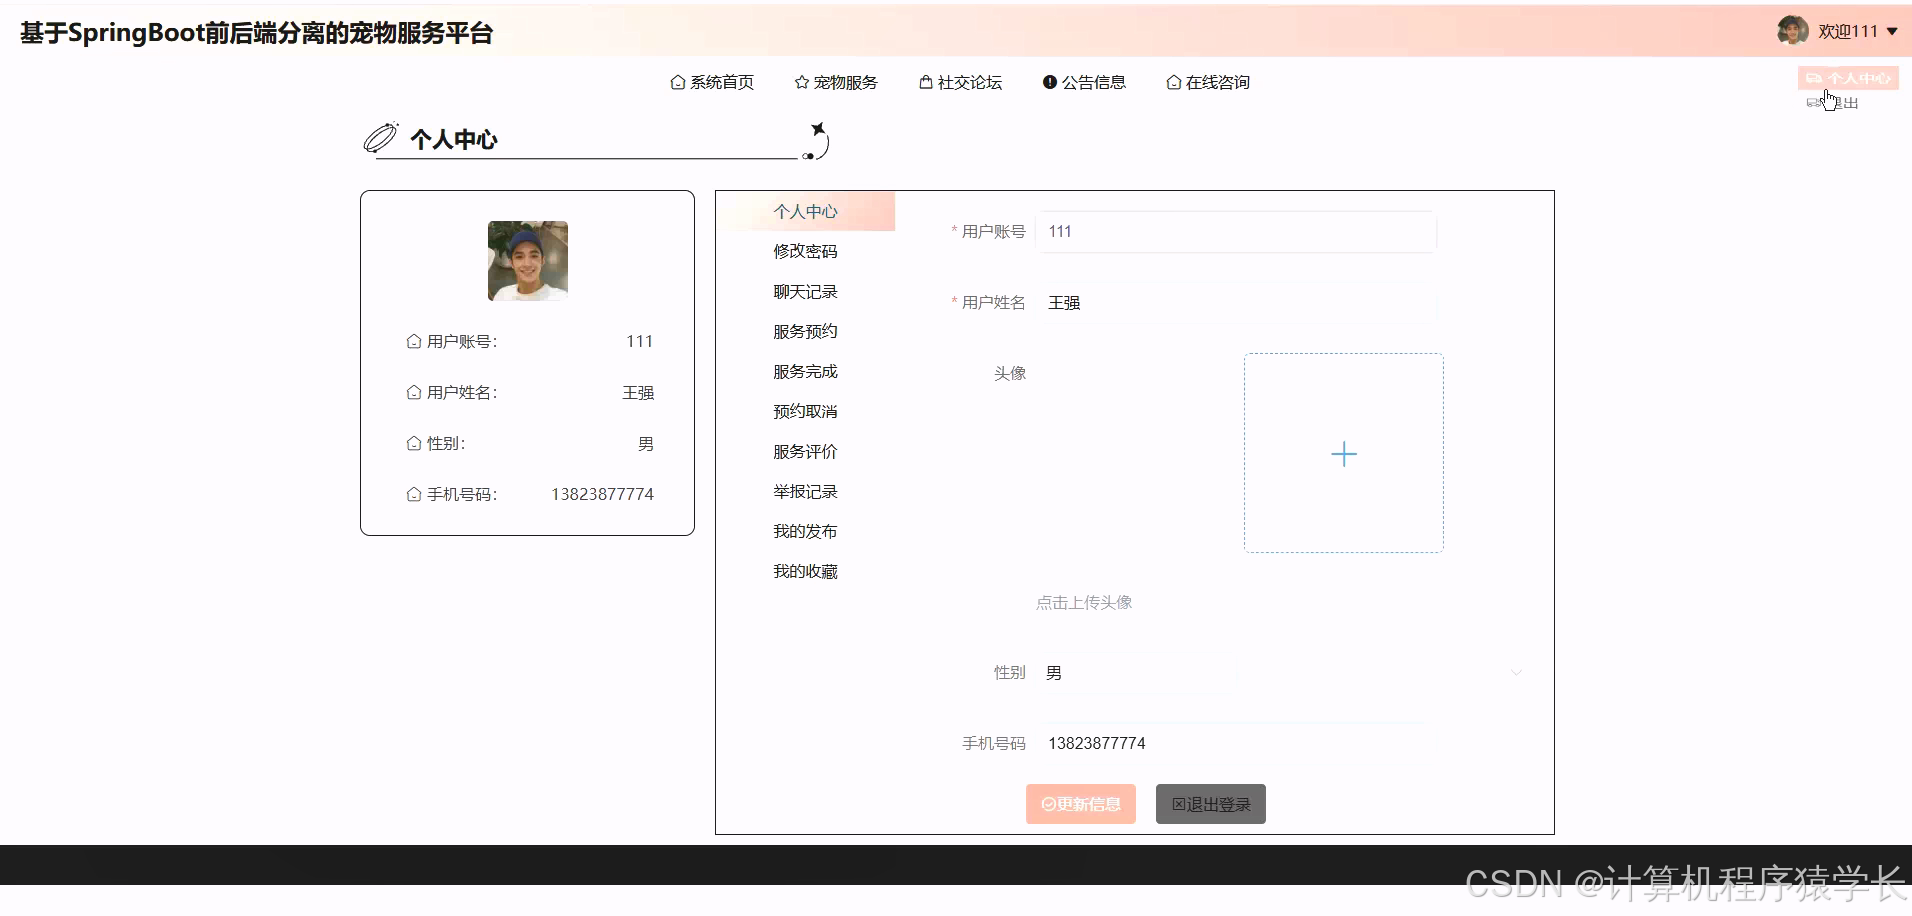This screenshot has width=1912, height=916.
Task: Open the 在线咨询 navigation item
Action: coord(1208,82)
